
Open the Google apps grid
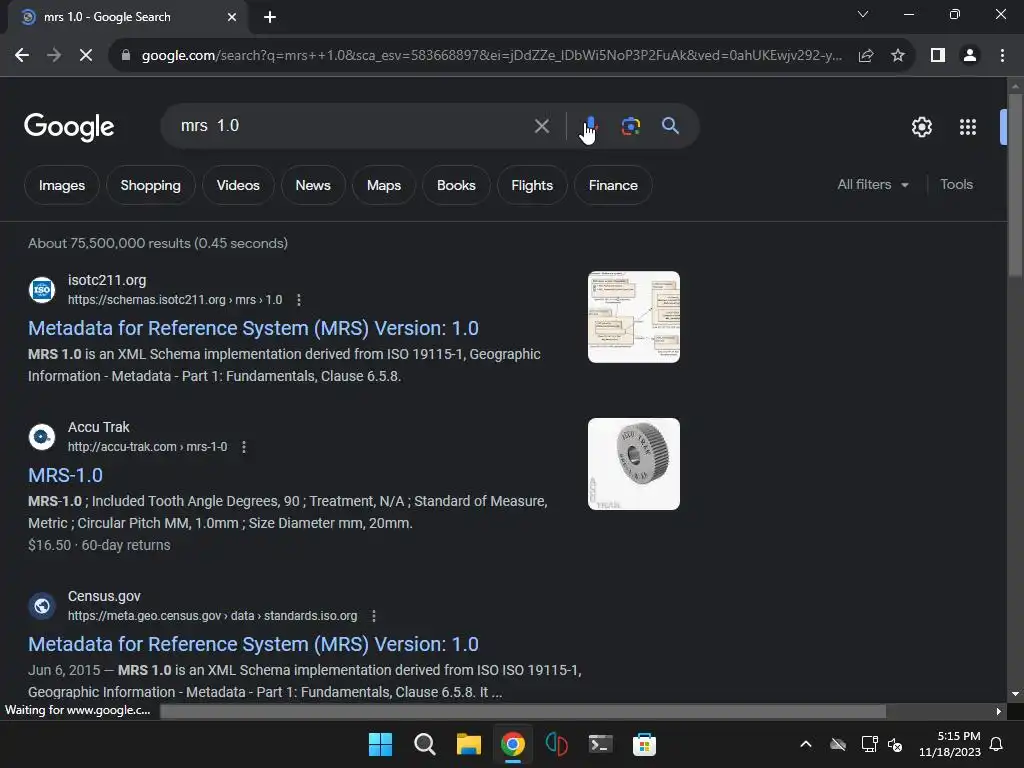pos(968,127)
